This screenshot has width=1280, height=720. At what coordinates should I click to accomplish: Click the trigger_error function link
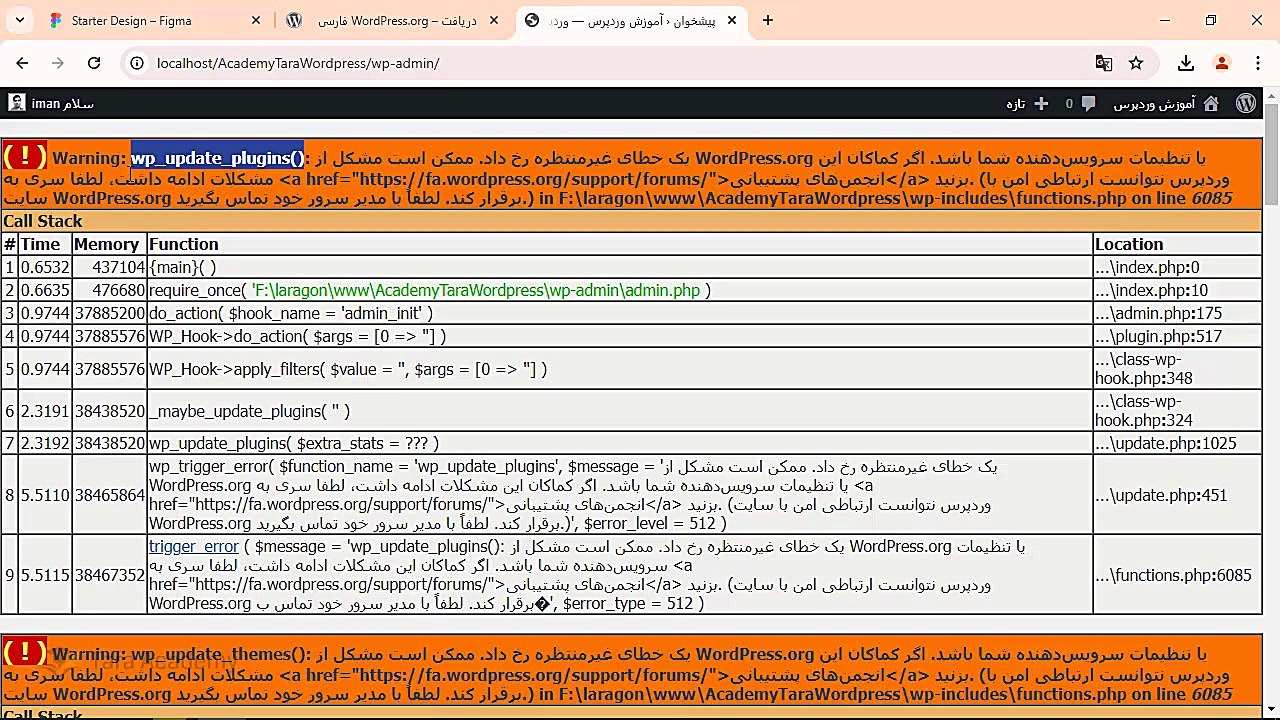pos(194,546)
